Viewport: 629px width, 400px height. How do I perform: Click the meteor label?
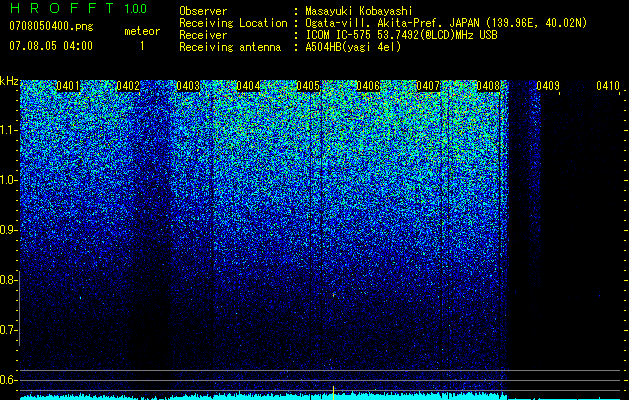pos(142,31)
